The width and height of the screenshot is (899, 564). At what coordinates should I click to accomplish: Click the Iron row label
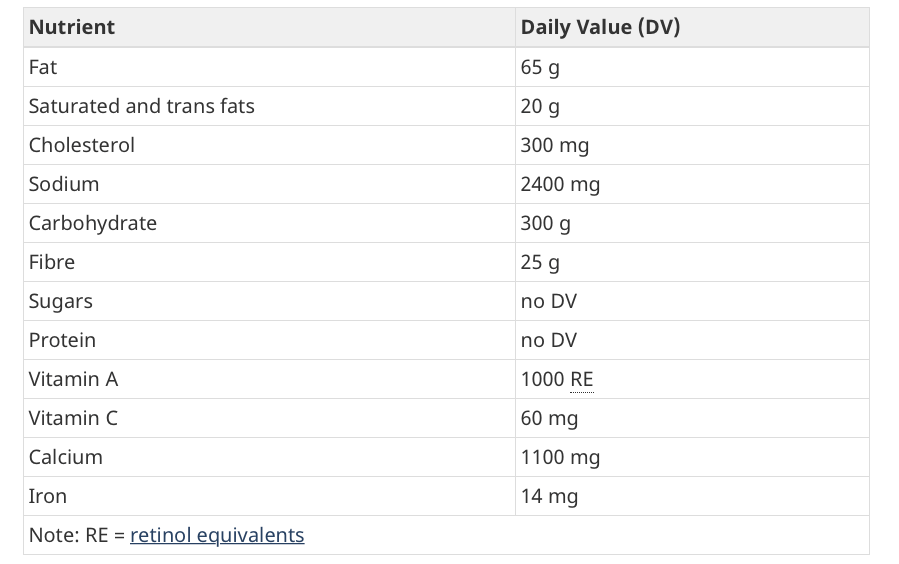(x=48, y=496)
